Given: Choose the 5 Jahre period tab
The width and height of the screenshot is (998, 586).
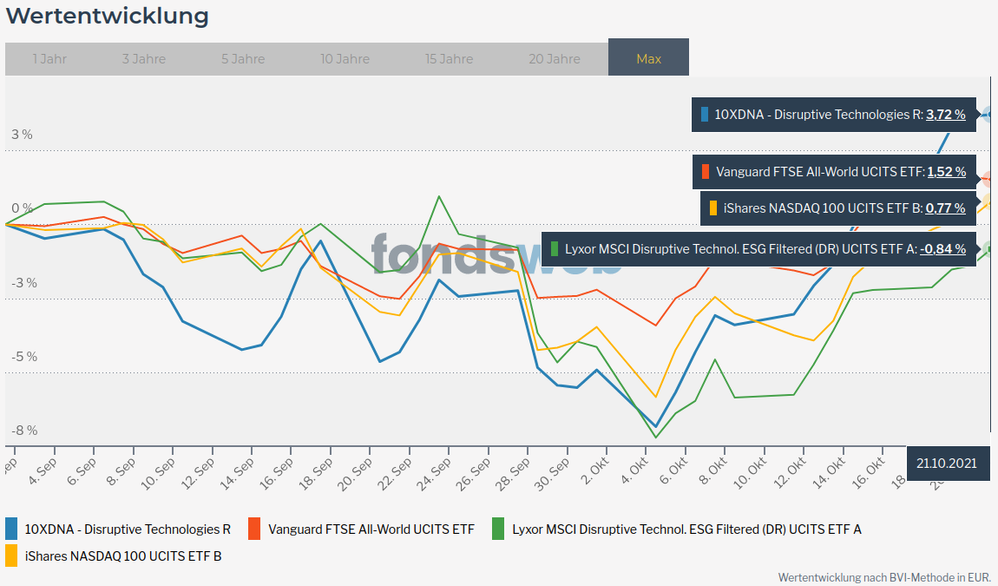Looking at the screenshot, I should pos(243,59).
